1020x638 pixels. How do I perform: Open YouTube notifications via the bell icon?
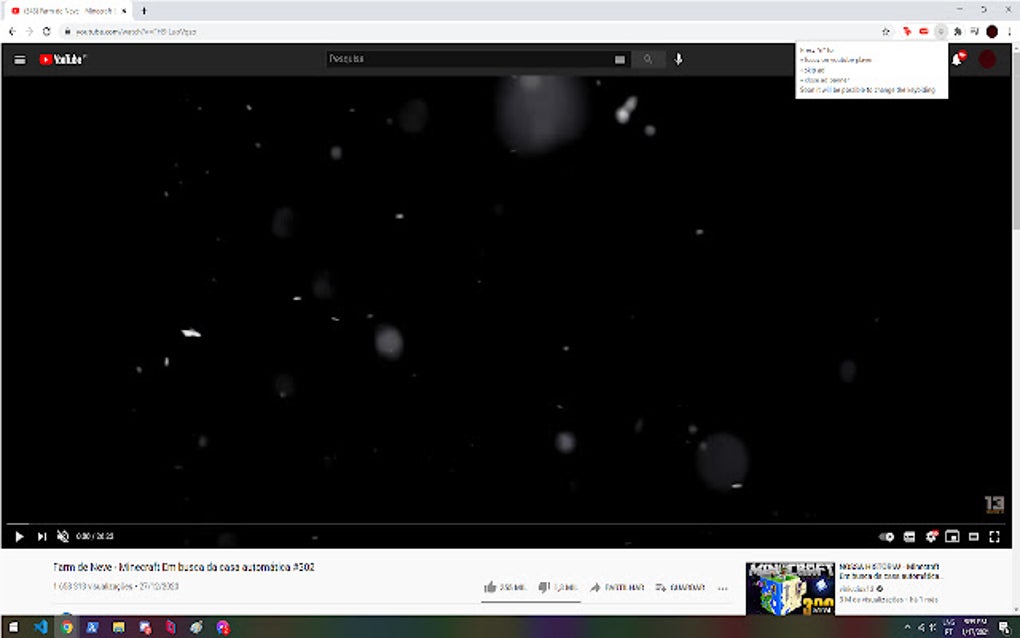point(957,59)
